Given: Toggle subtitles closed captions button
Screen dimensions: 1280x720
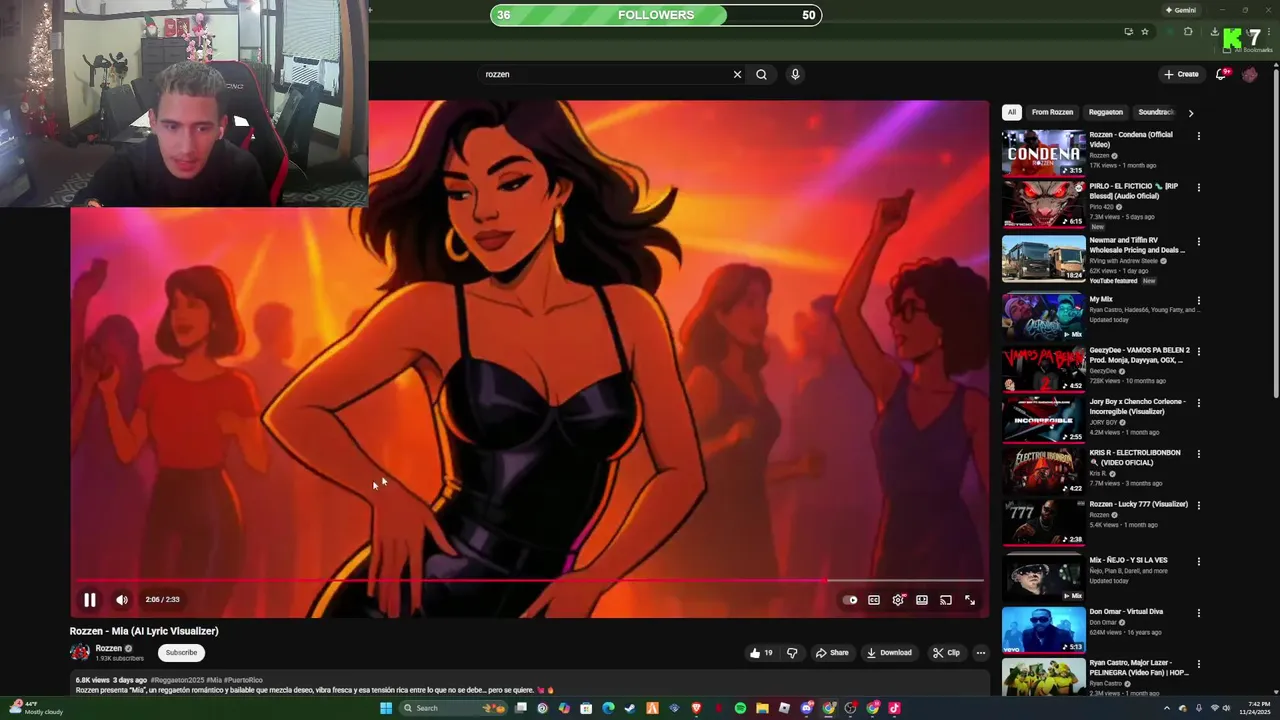Looking at the screenshot, I should pos(874,600).
